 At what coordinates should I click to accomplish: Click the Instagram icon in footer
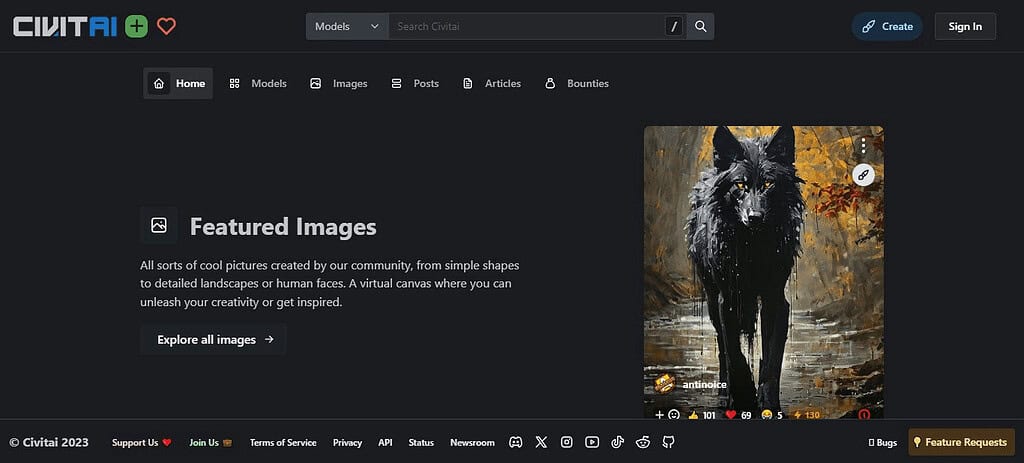pyautogui.click(x=567, y=442)
